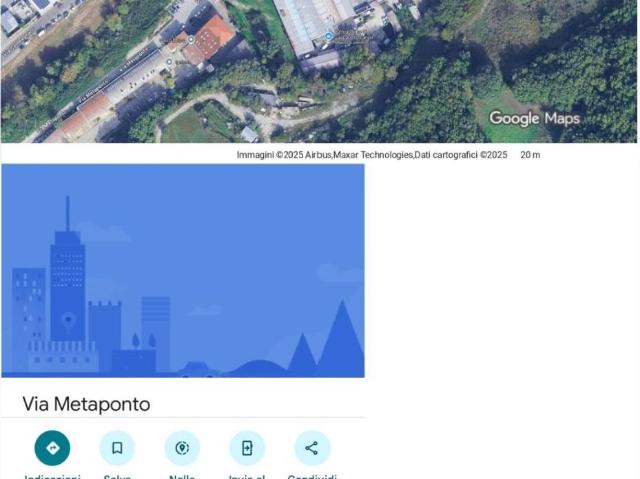640x479 pixels.
Task: Click the large grey warehouse roof
Action: [x=310, y=20]
